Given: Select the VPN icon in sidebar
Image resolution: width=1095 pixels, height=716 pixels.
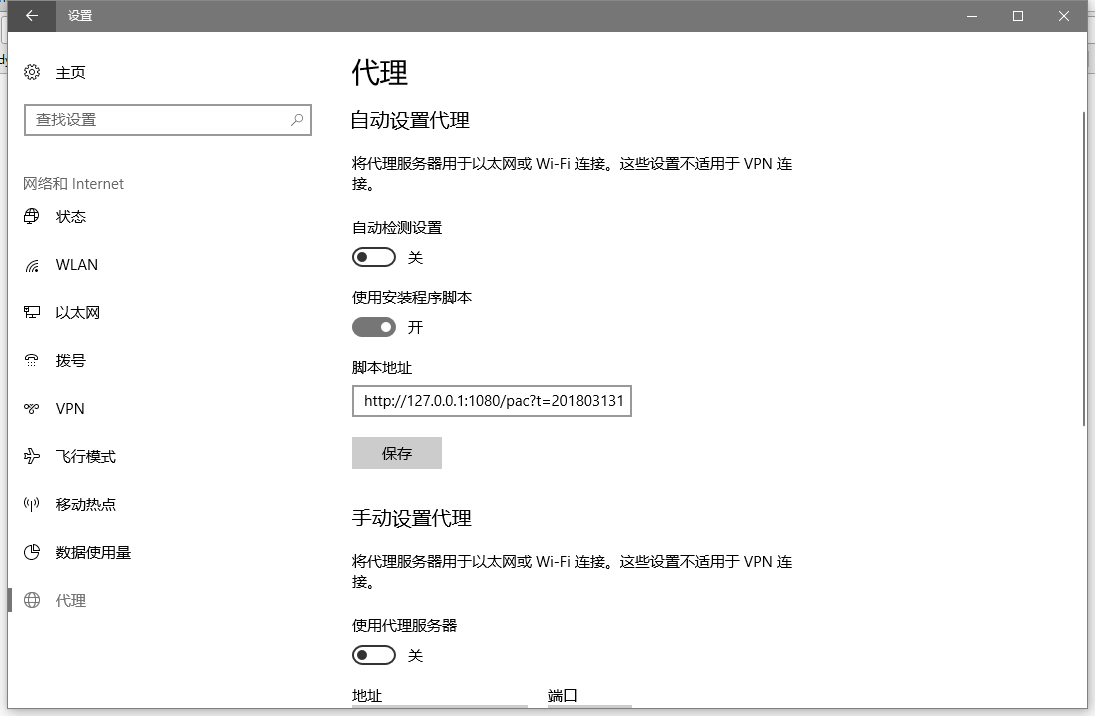Looking at the screenshot, I should [31, 408].
